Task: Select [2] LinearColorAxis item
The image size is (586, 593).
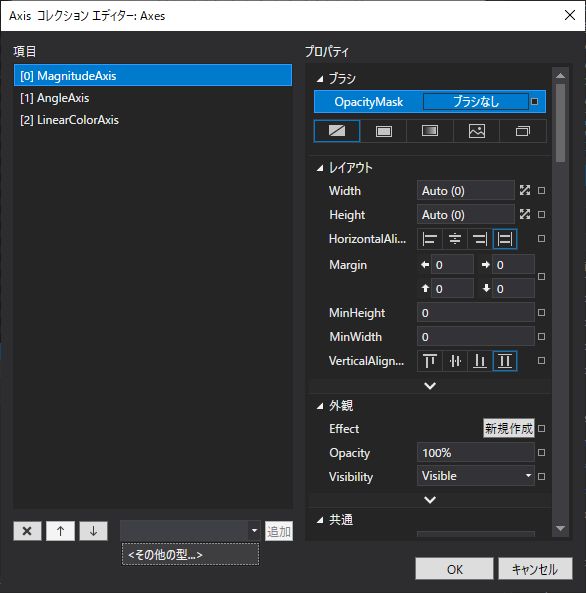Action: [153, 120]
